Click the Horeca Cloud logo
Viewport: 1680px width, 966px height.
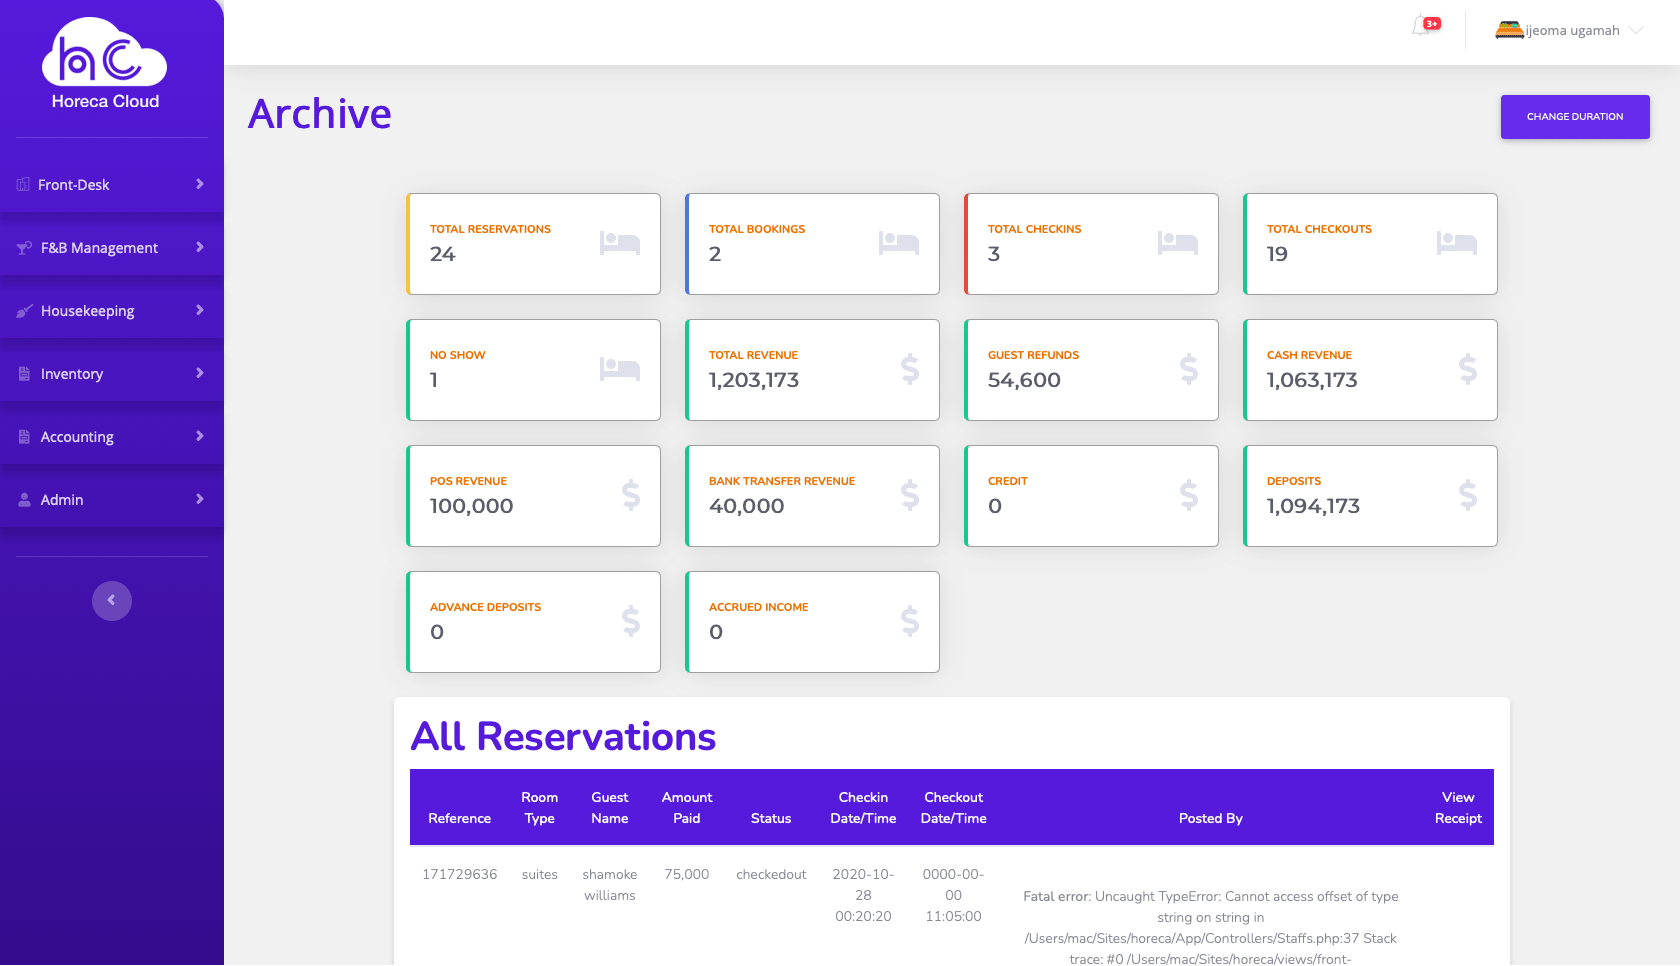click(105, 64)
